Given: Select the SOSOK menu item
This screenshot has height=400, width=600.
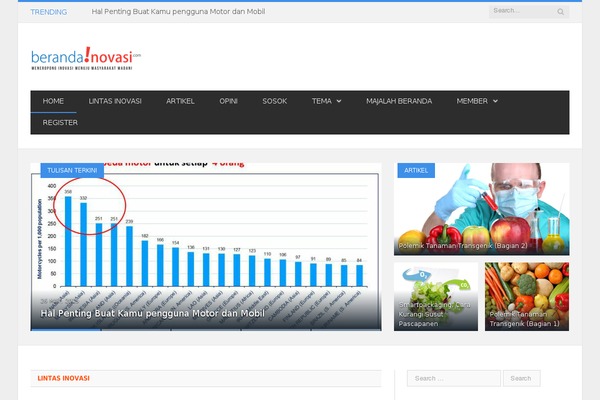Looking at the screenshot, I should coord(274,101).
